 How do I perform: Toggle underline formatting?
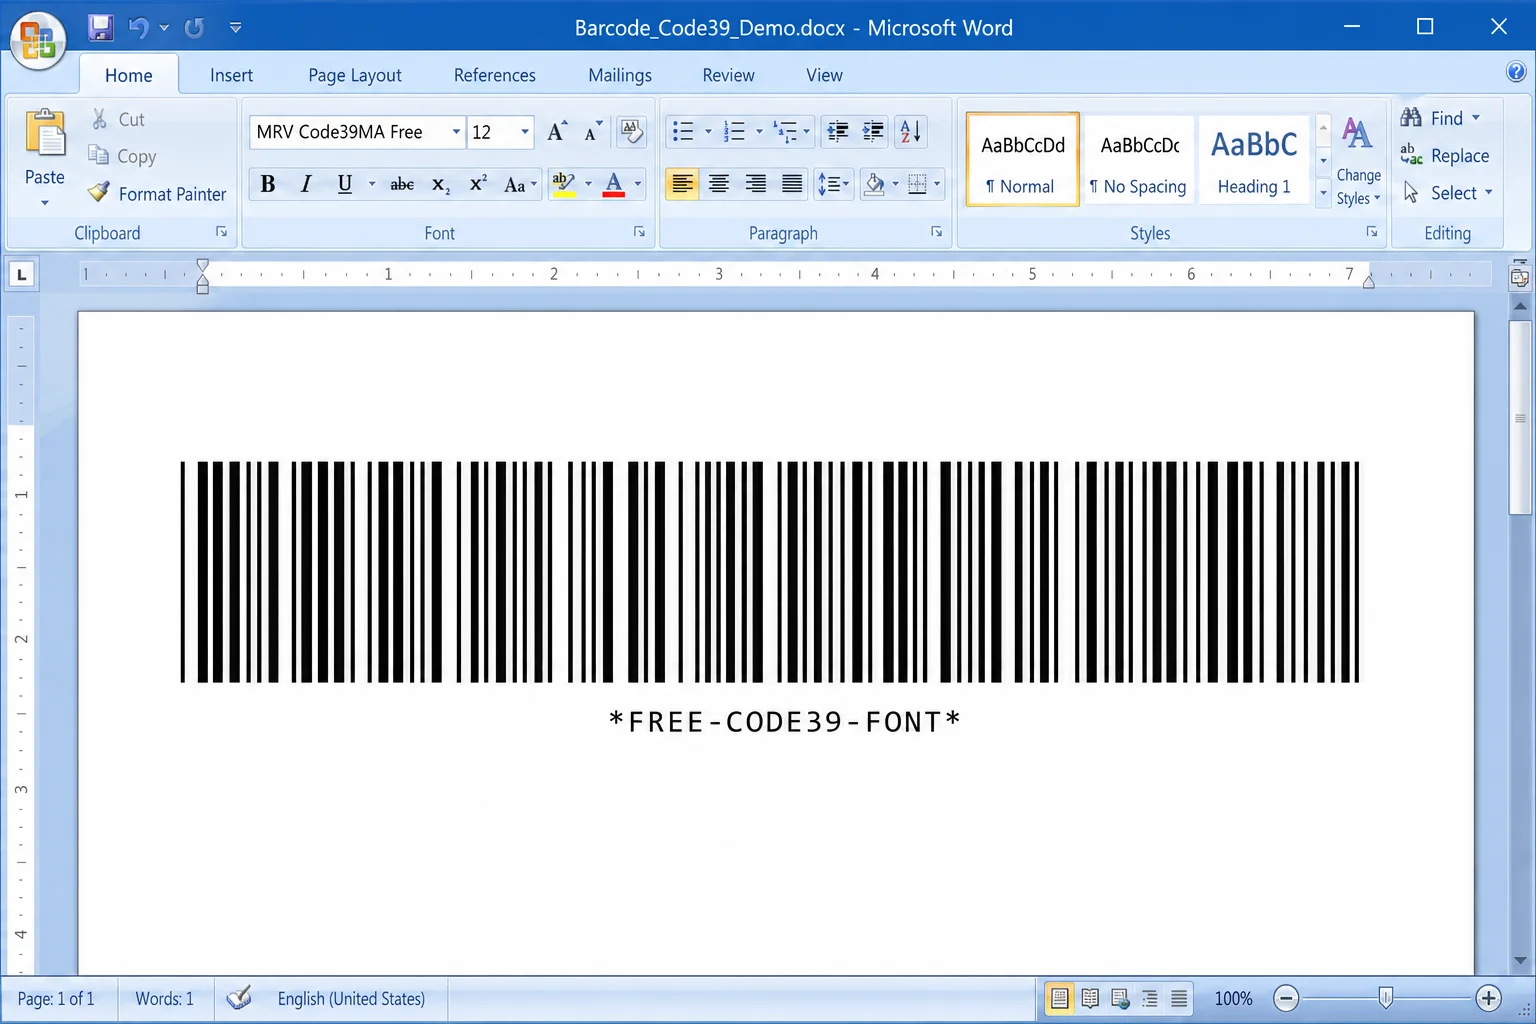click(x=345, y=184)
